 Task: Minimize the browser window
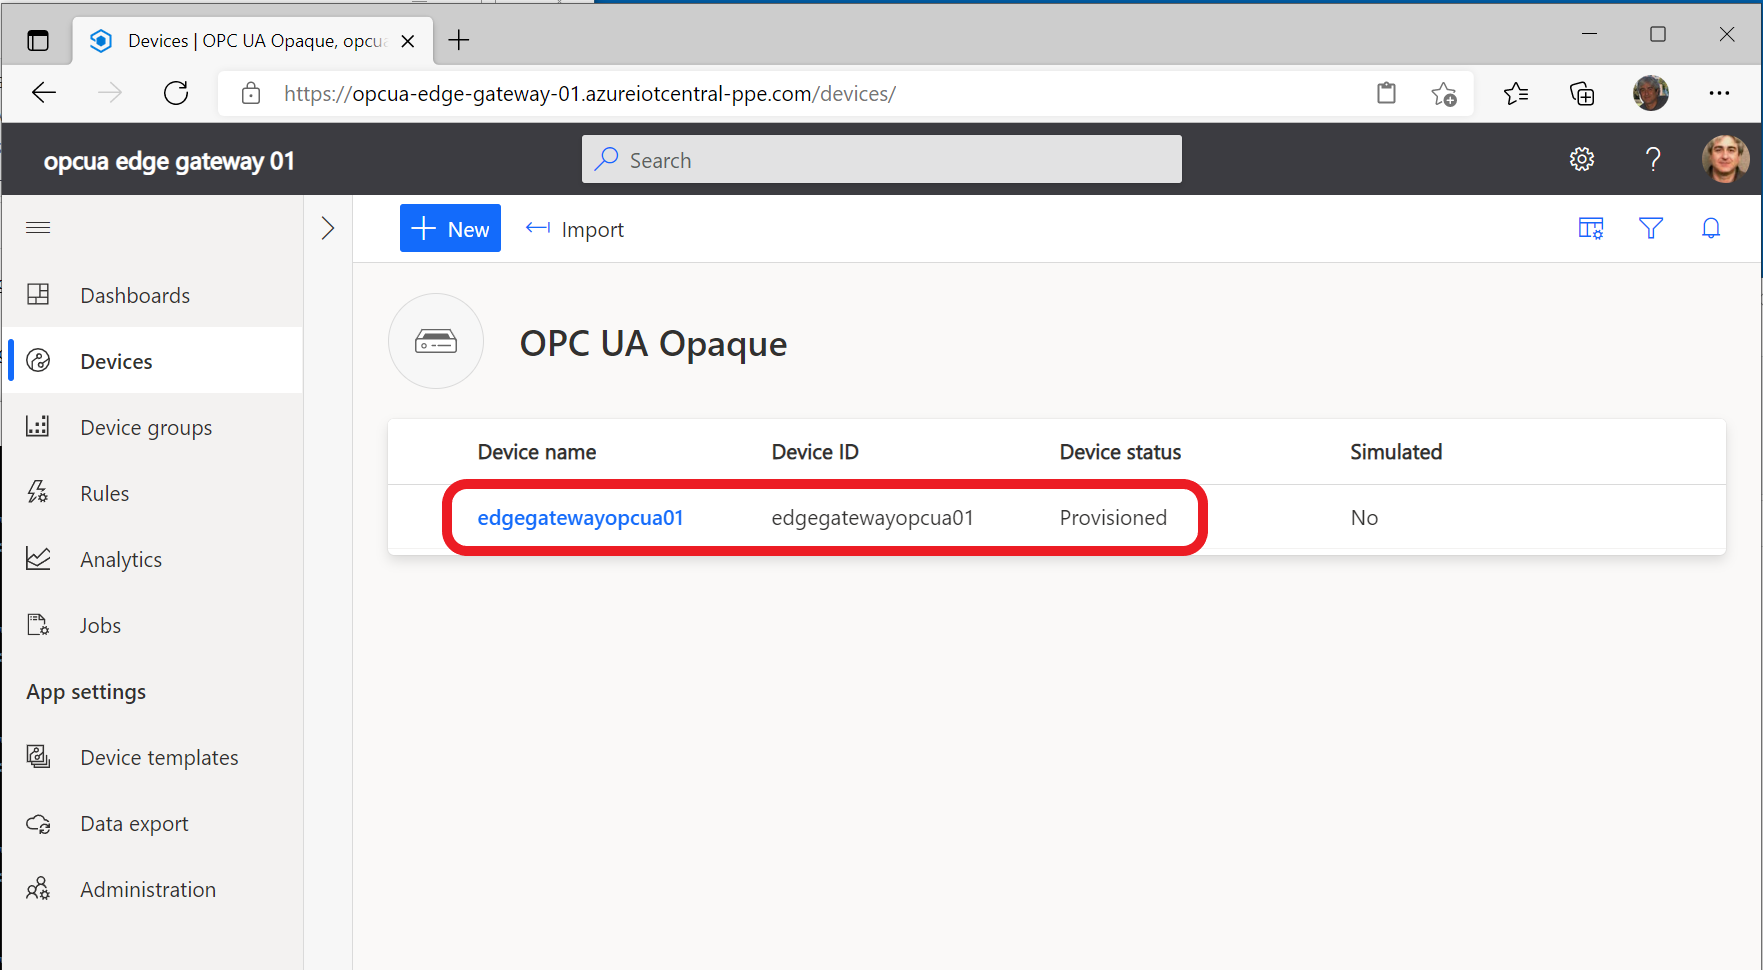pos(1589,34)
